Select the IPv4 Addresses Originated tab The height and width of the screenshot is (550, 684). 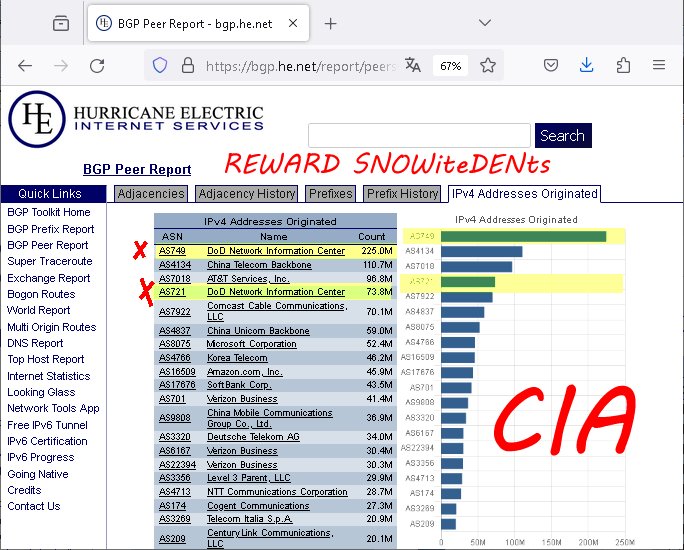tap(525, 194)
